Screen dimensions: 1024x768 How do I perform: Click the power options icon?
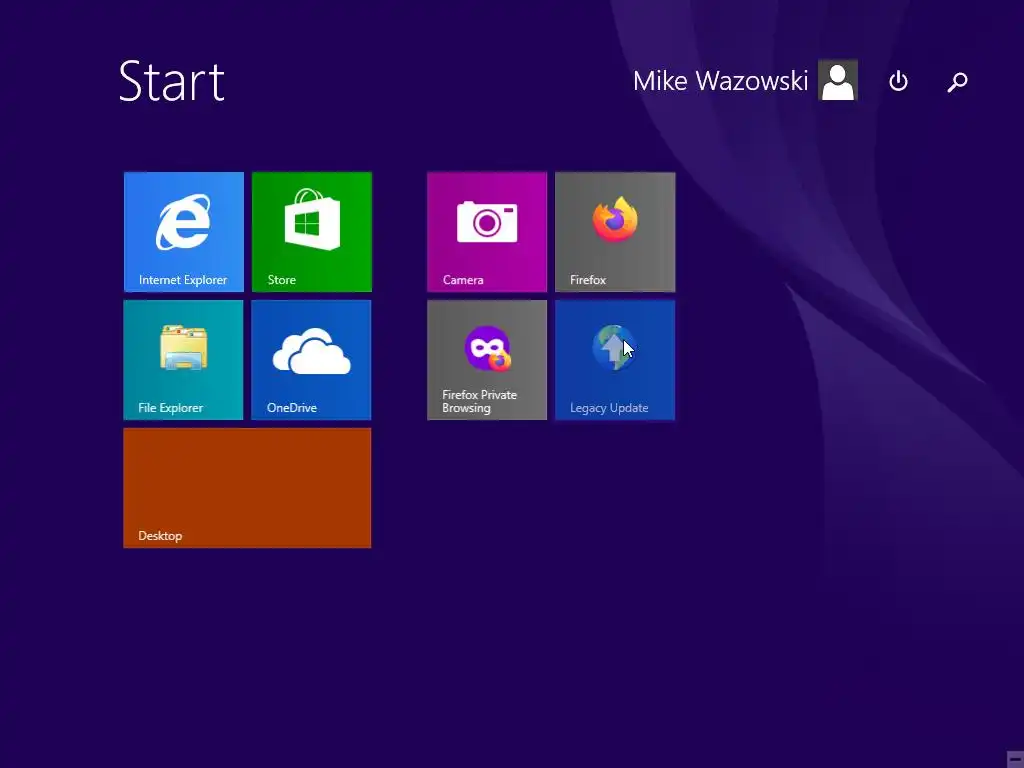tap(899, 81)
